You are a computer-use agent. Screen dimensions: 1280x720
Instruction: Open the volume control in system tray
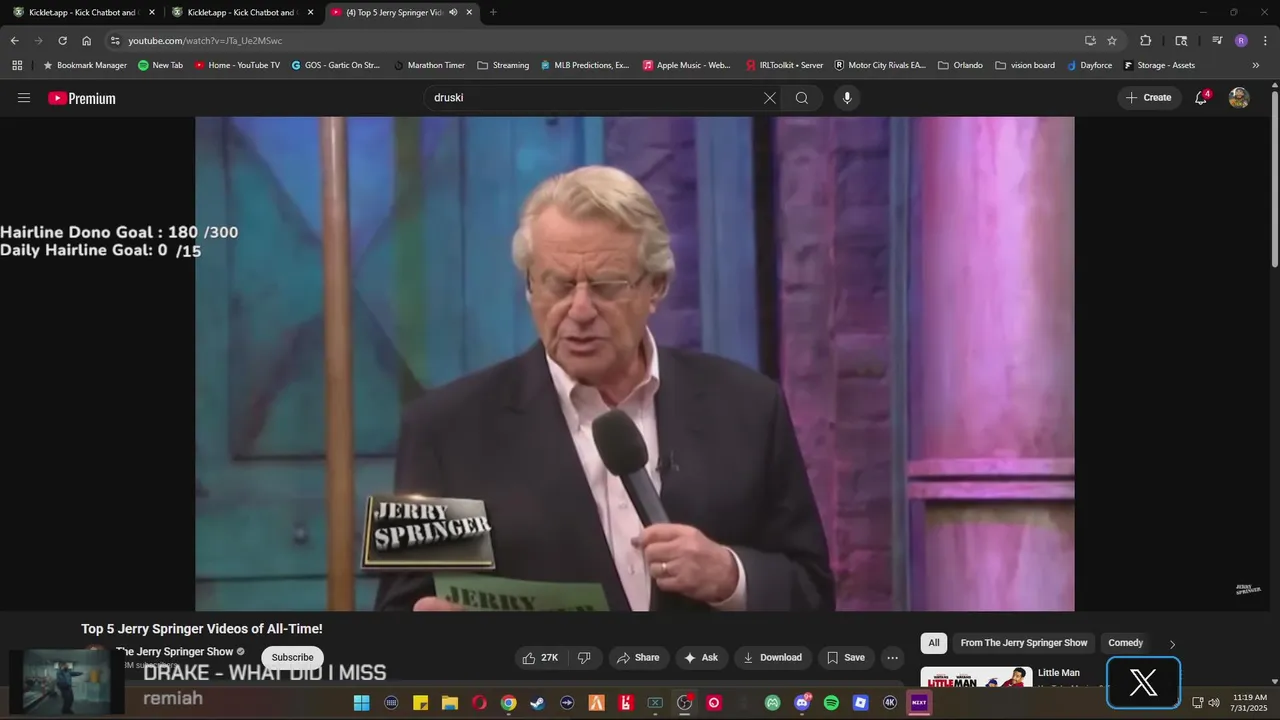pyautogui.click(x=1214, y=702)
